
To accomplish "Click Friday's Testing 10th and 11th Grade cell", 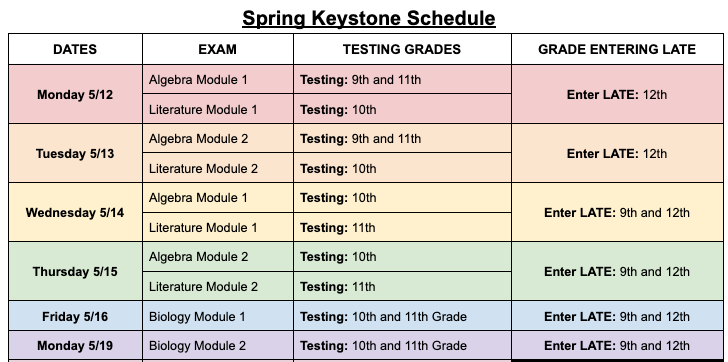I will tap(402, 316).
